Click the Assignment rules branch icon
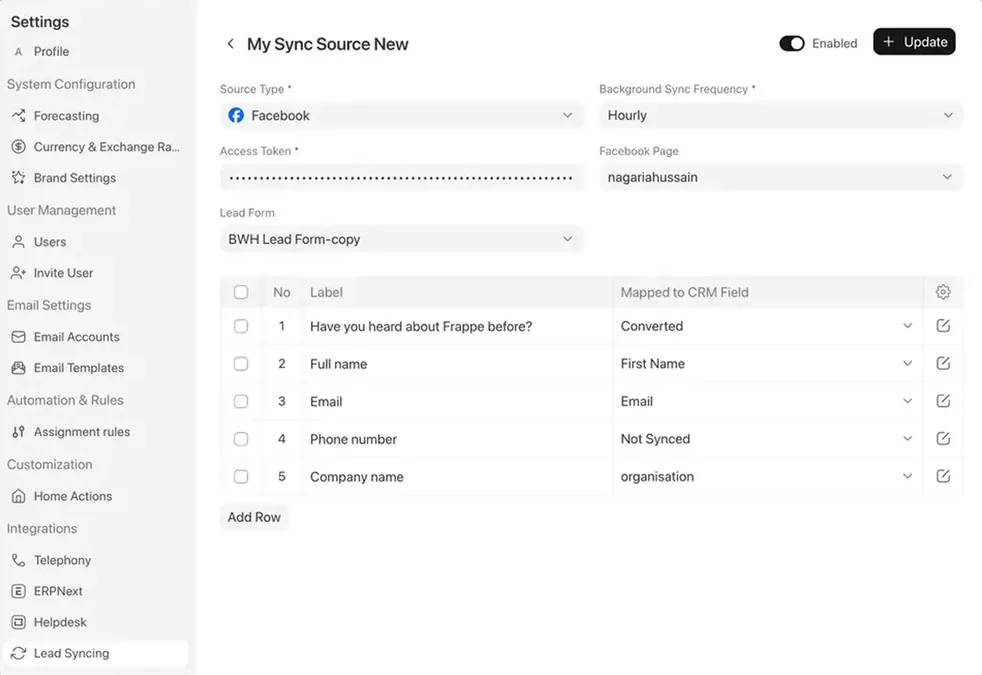Screen dimensions: 982x675 18,431
